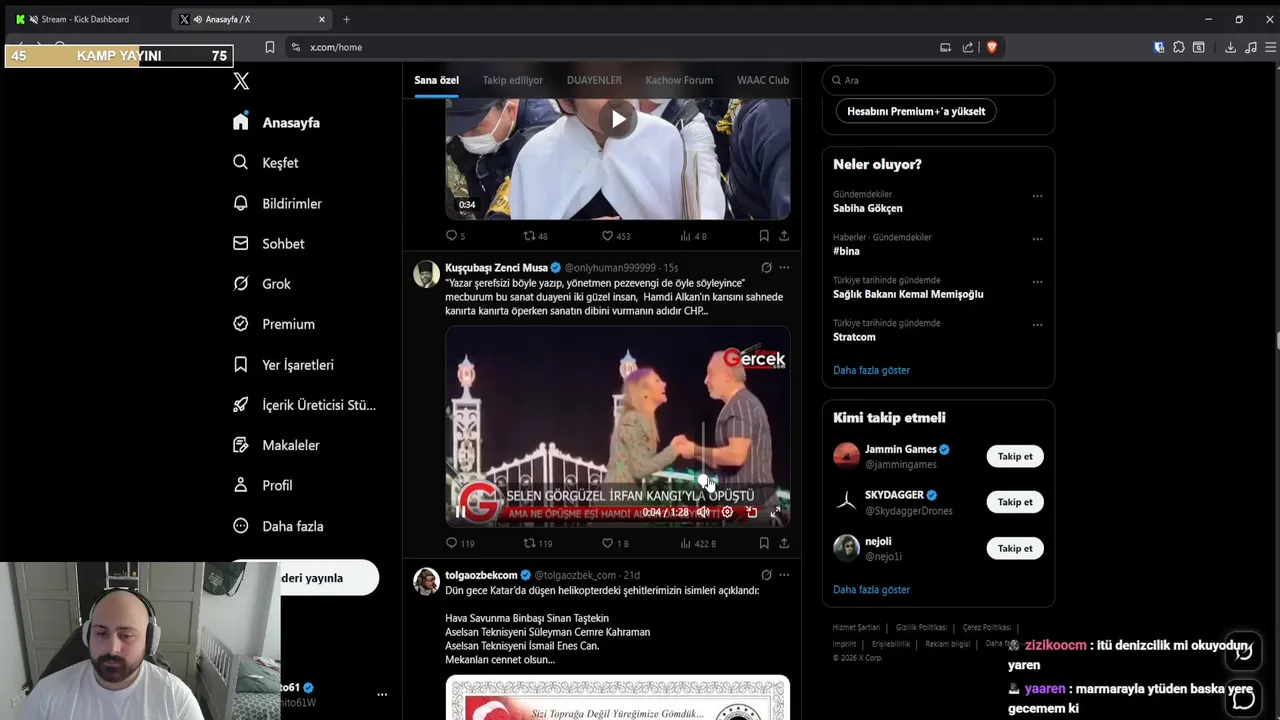Open a new browser tab
The height and width of the screenshot is (720, 1280).
(x=346, y=19)
